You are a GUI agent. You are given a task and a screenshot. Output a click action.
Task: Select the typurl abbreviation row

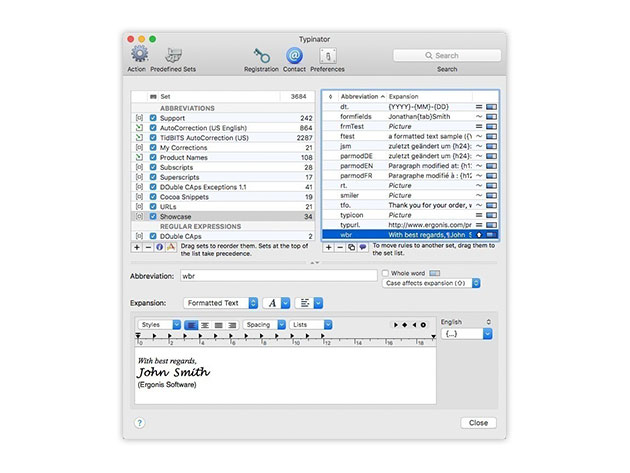410,225
